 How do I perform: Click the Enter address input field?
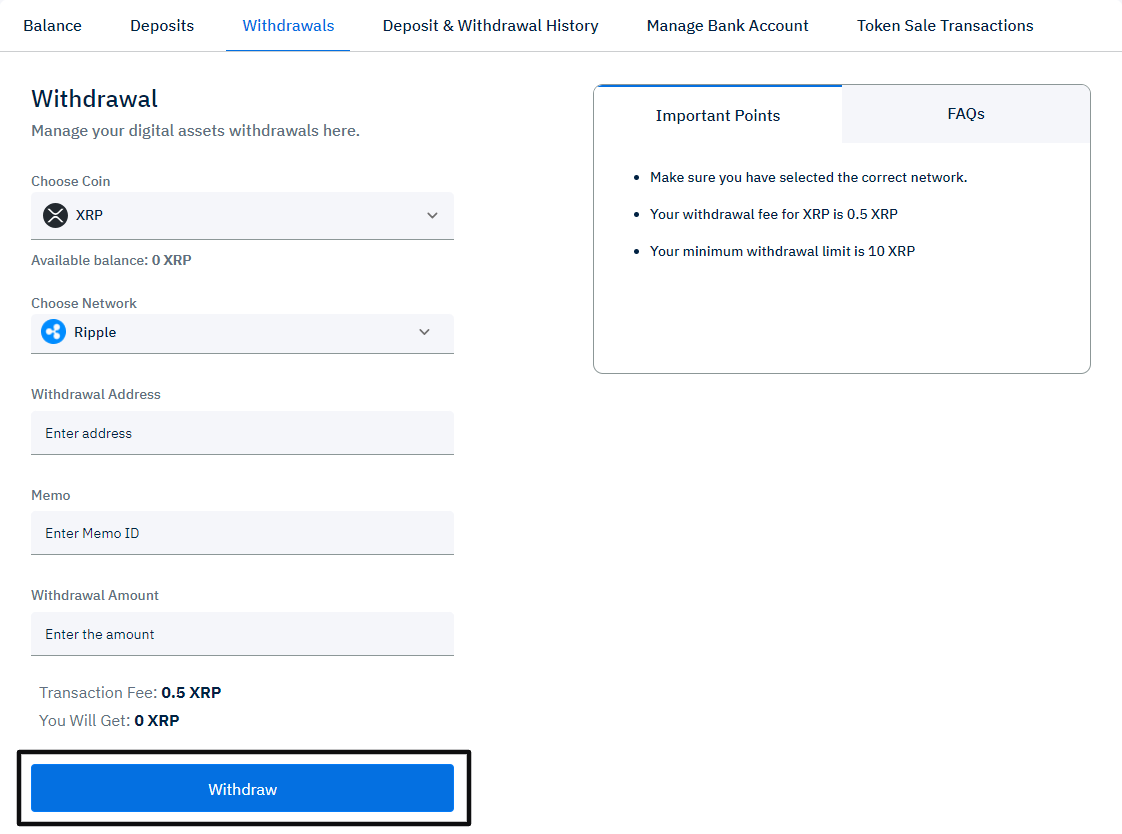pos(243,433)
